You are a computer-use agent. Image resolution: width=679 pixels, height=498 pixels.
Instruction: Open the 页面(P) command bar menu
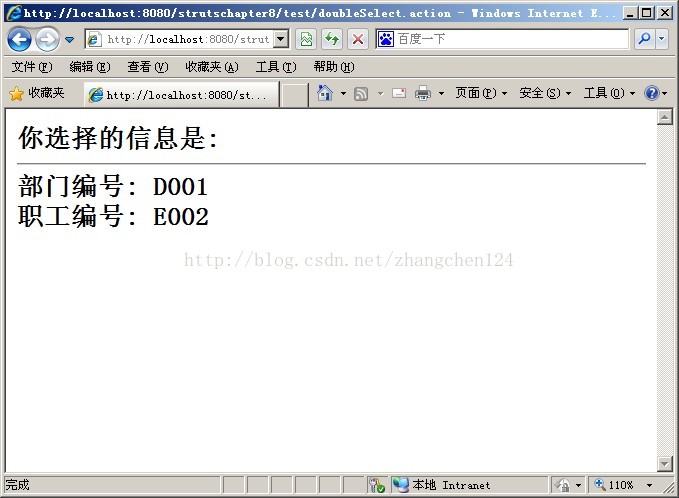click(481, 93)
